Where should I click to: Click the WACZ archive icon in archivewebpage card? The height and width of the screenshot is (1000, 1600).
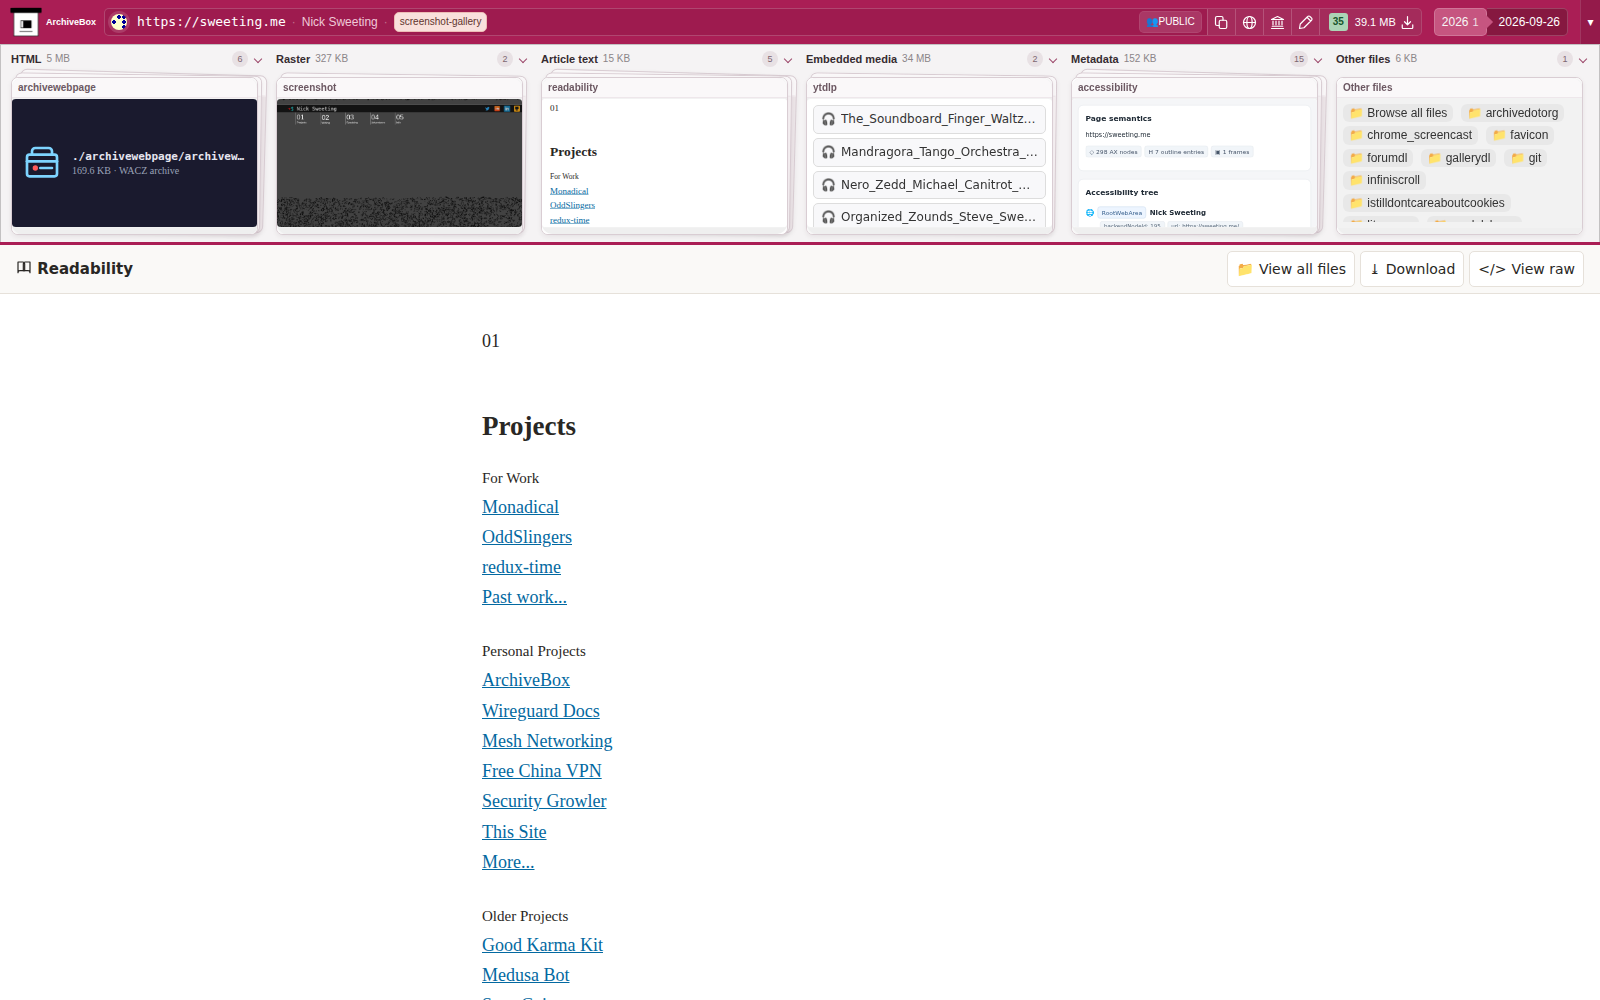tap(42, 162)
